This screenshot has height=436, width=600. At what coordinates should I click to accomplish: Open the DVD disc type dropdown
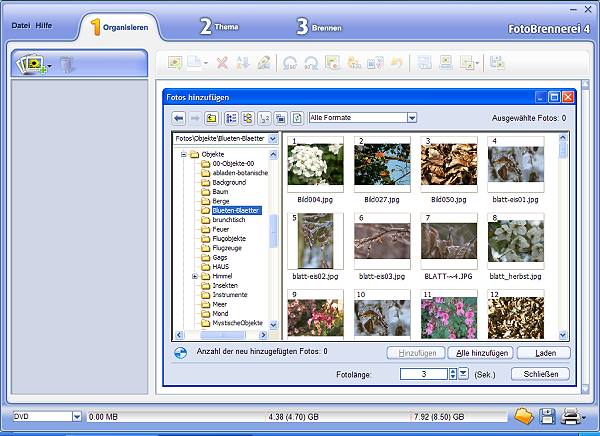click(x=75, y=416)
